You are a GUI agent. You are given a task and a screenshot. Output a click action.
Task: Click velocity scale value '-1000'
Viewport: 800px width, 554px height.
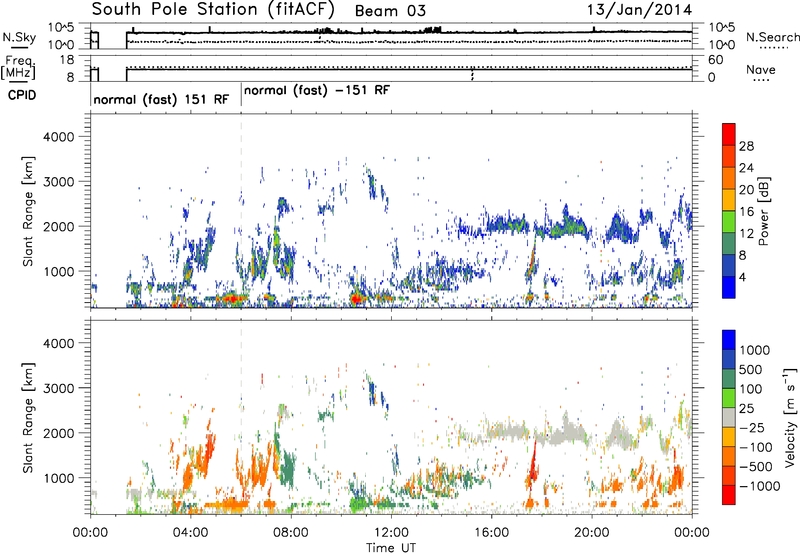pos(760,486)
